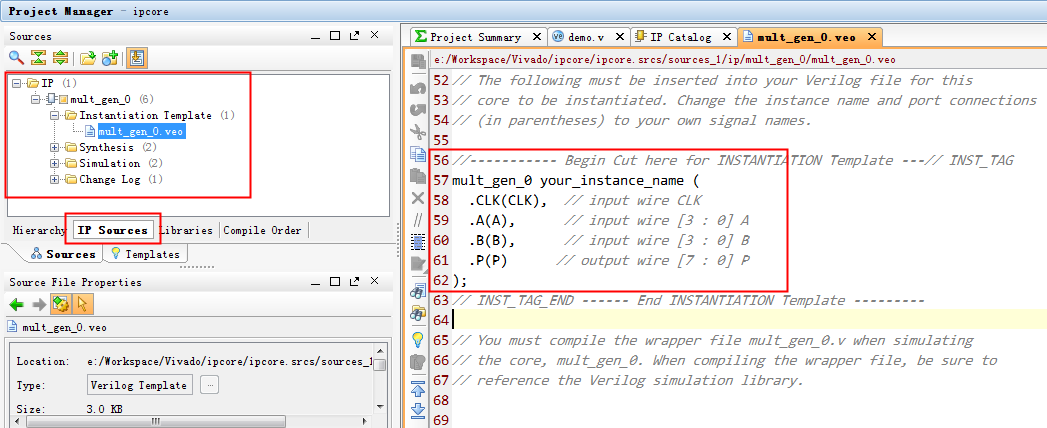Toggle the highlighted rightmost Sources toolbar button

(x=136, y=58)
